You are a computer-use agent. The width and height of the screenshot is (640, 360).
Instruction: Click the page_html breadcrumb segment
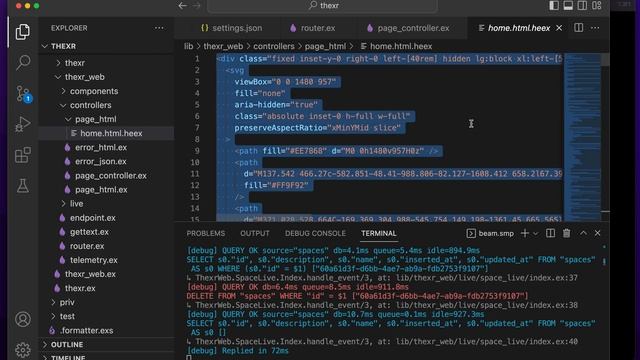coord(325,47)
